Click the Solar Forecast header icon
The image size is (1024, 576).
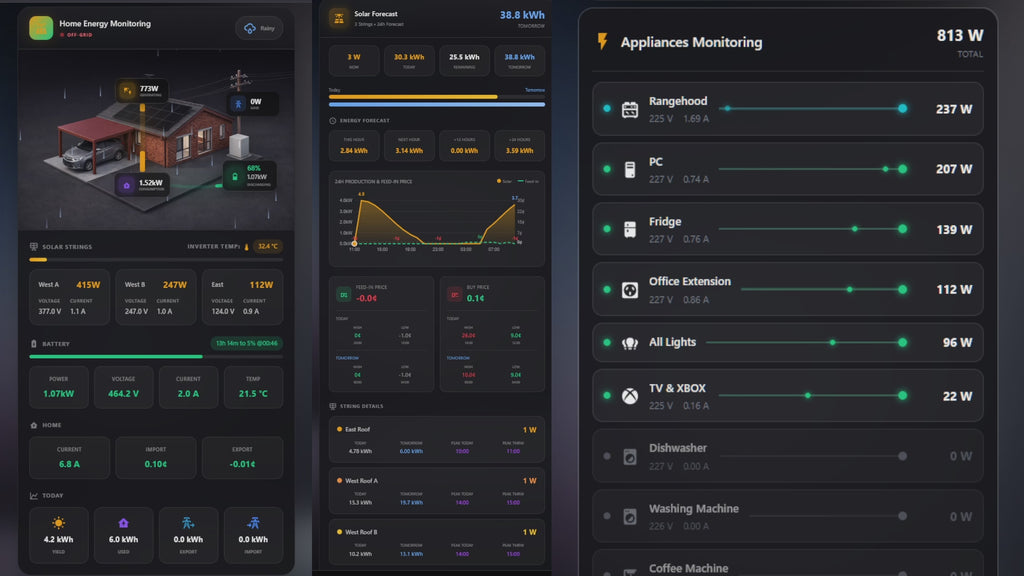(x=338, y=18)
